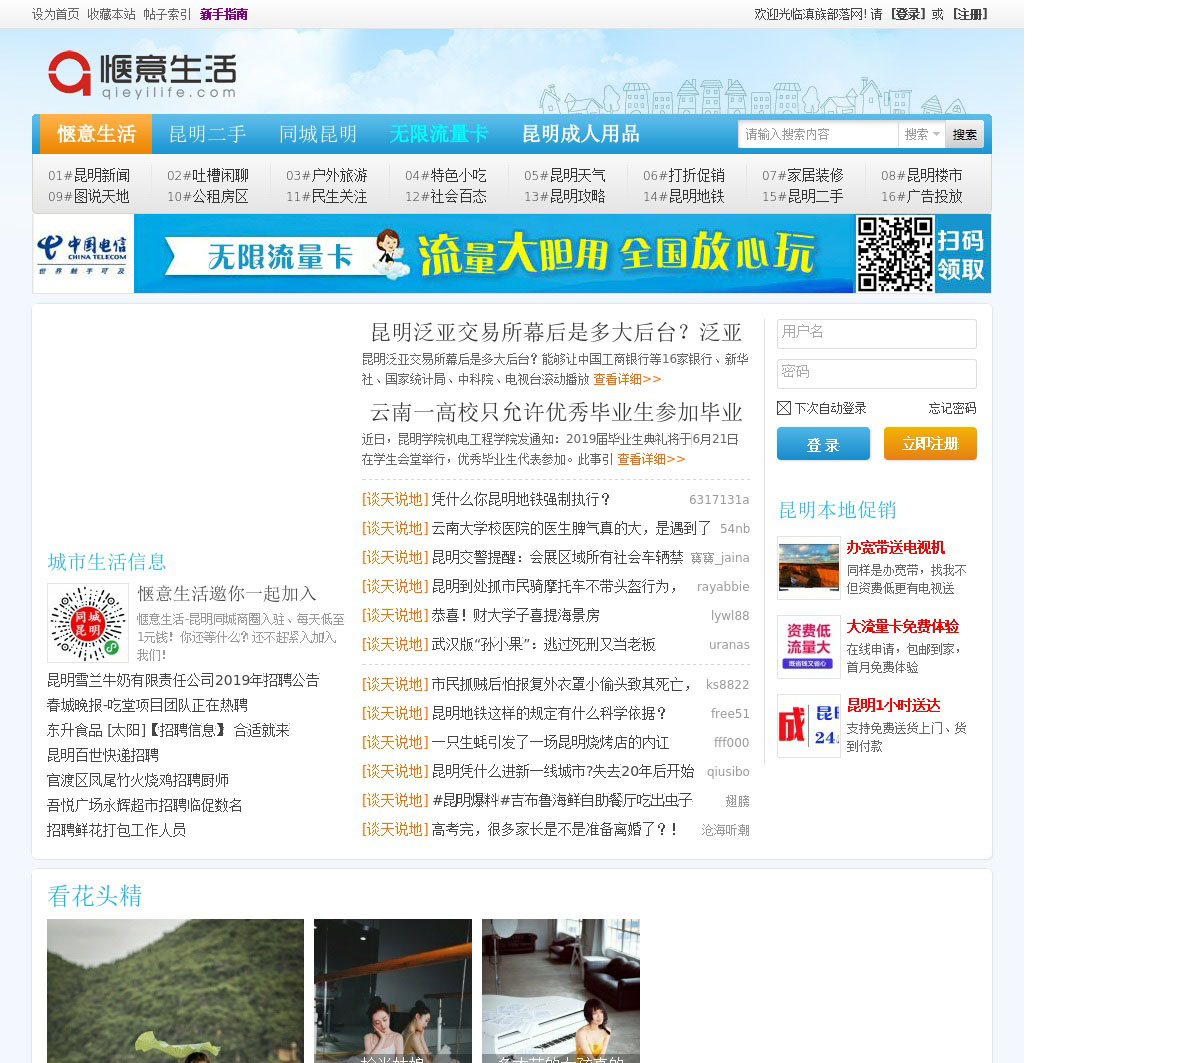Click the 忘记密码 link
This screenshot has height=1063, width=1200.
tap(952, 408)
